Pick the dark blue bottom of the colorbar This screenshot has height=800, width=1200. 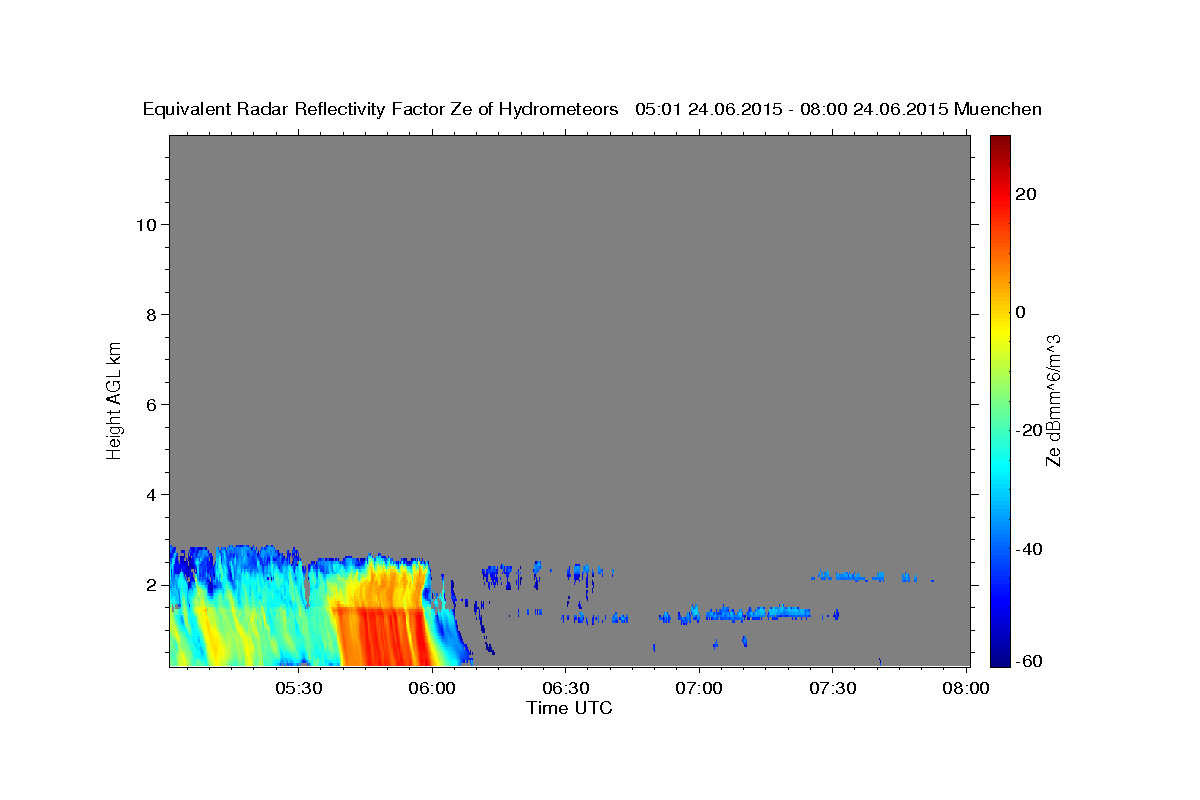tap(999, 658)
